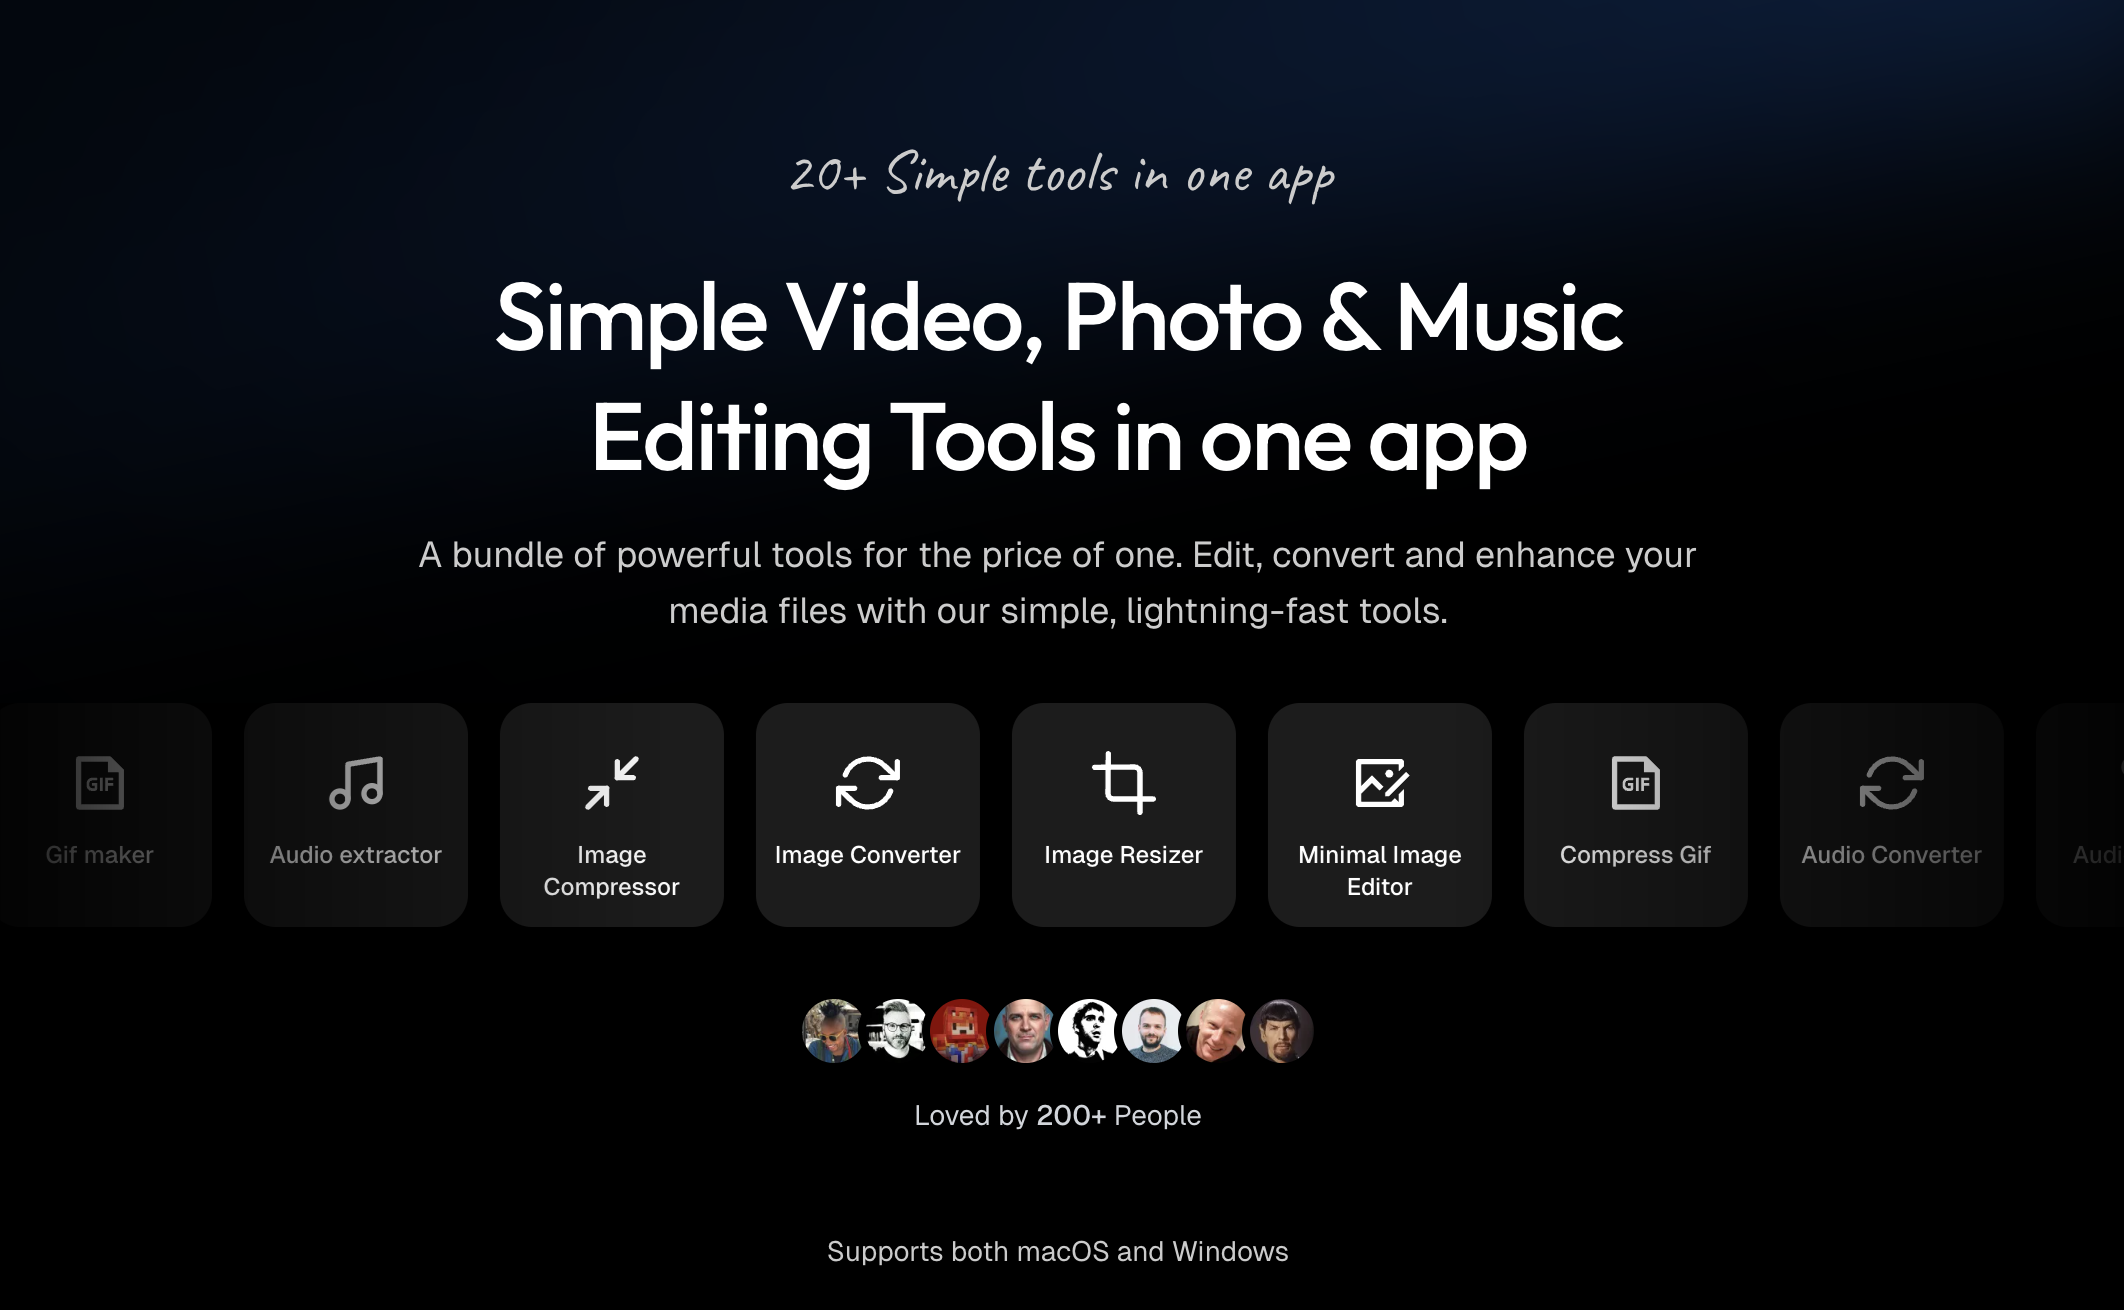2124x1310 pixels.
Task: Open the Image Resizer tool
Action: [1123, 814]
